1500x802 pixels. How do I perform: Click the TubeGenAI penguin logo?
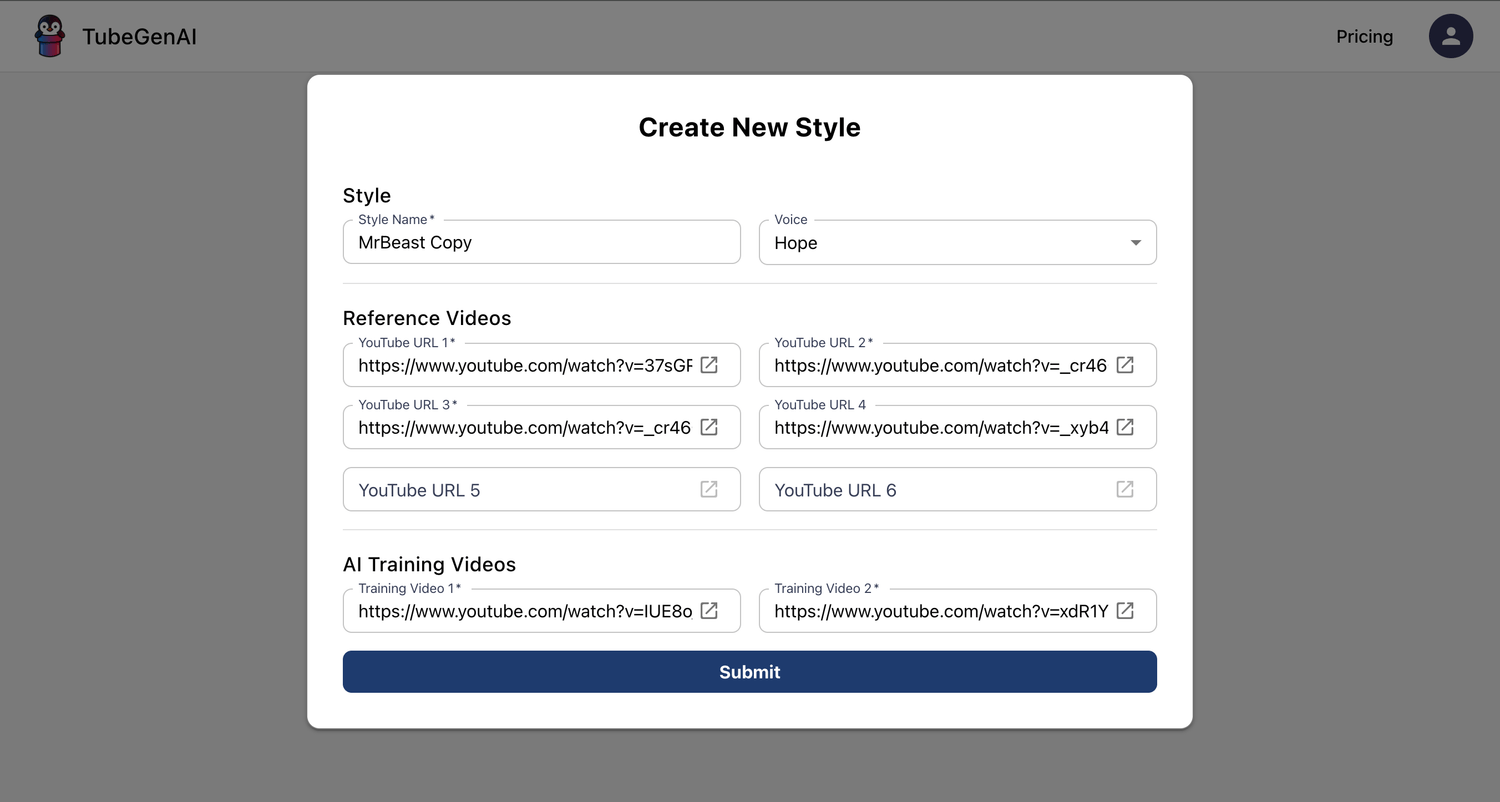point(50,36)
